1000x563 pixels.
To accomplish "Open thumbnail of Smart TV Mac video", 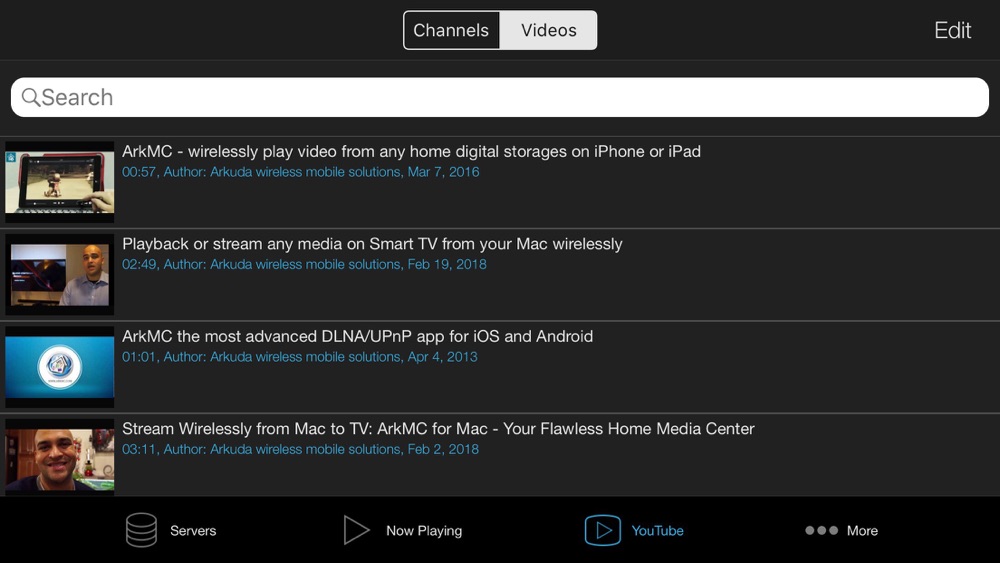I will click(59, 274).
